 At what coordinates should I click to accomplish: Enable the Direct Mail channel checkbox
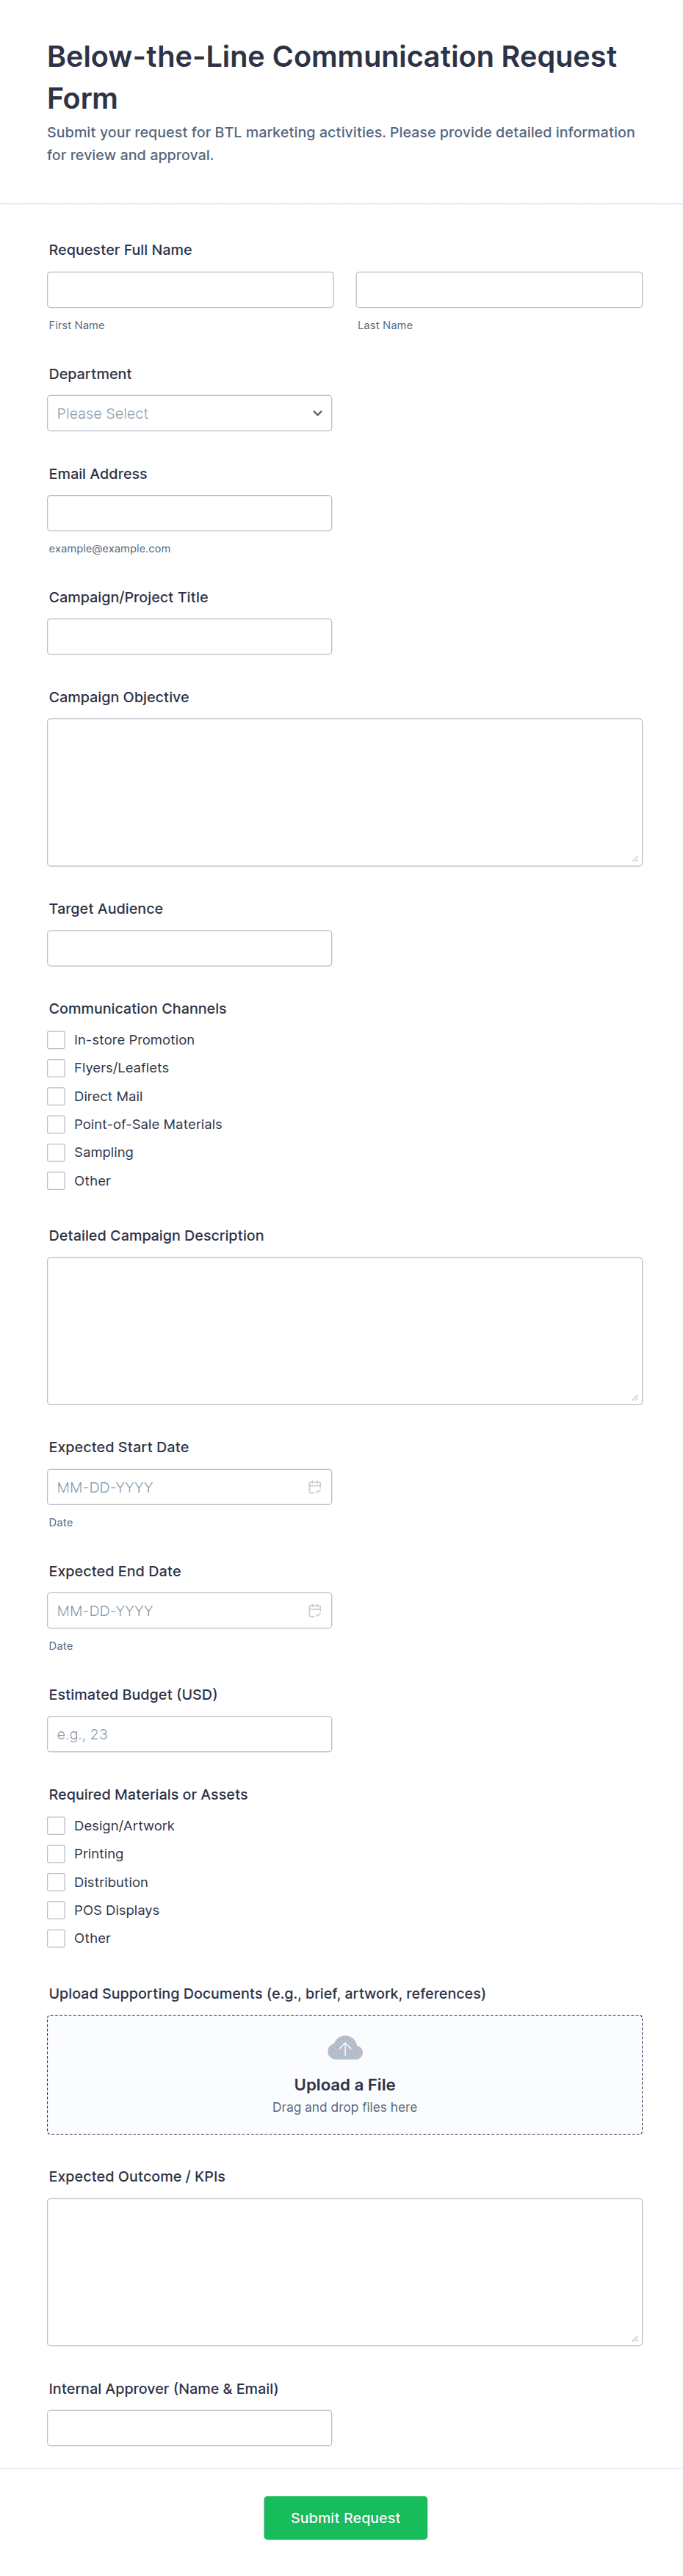tap(57, 1096)
